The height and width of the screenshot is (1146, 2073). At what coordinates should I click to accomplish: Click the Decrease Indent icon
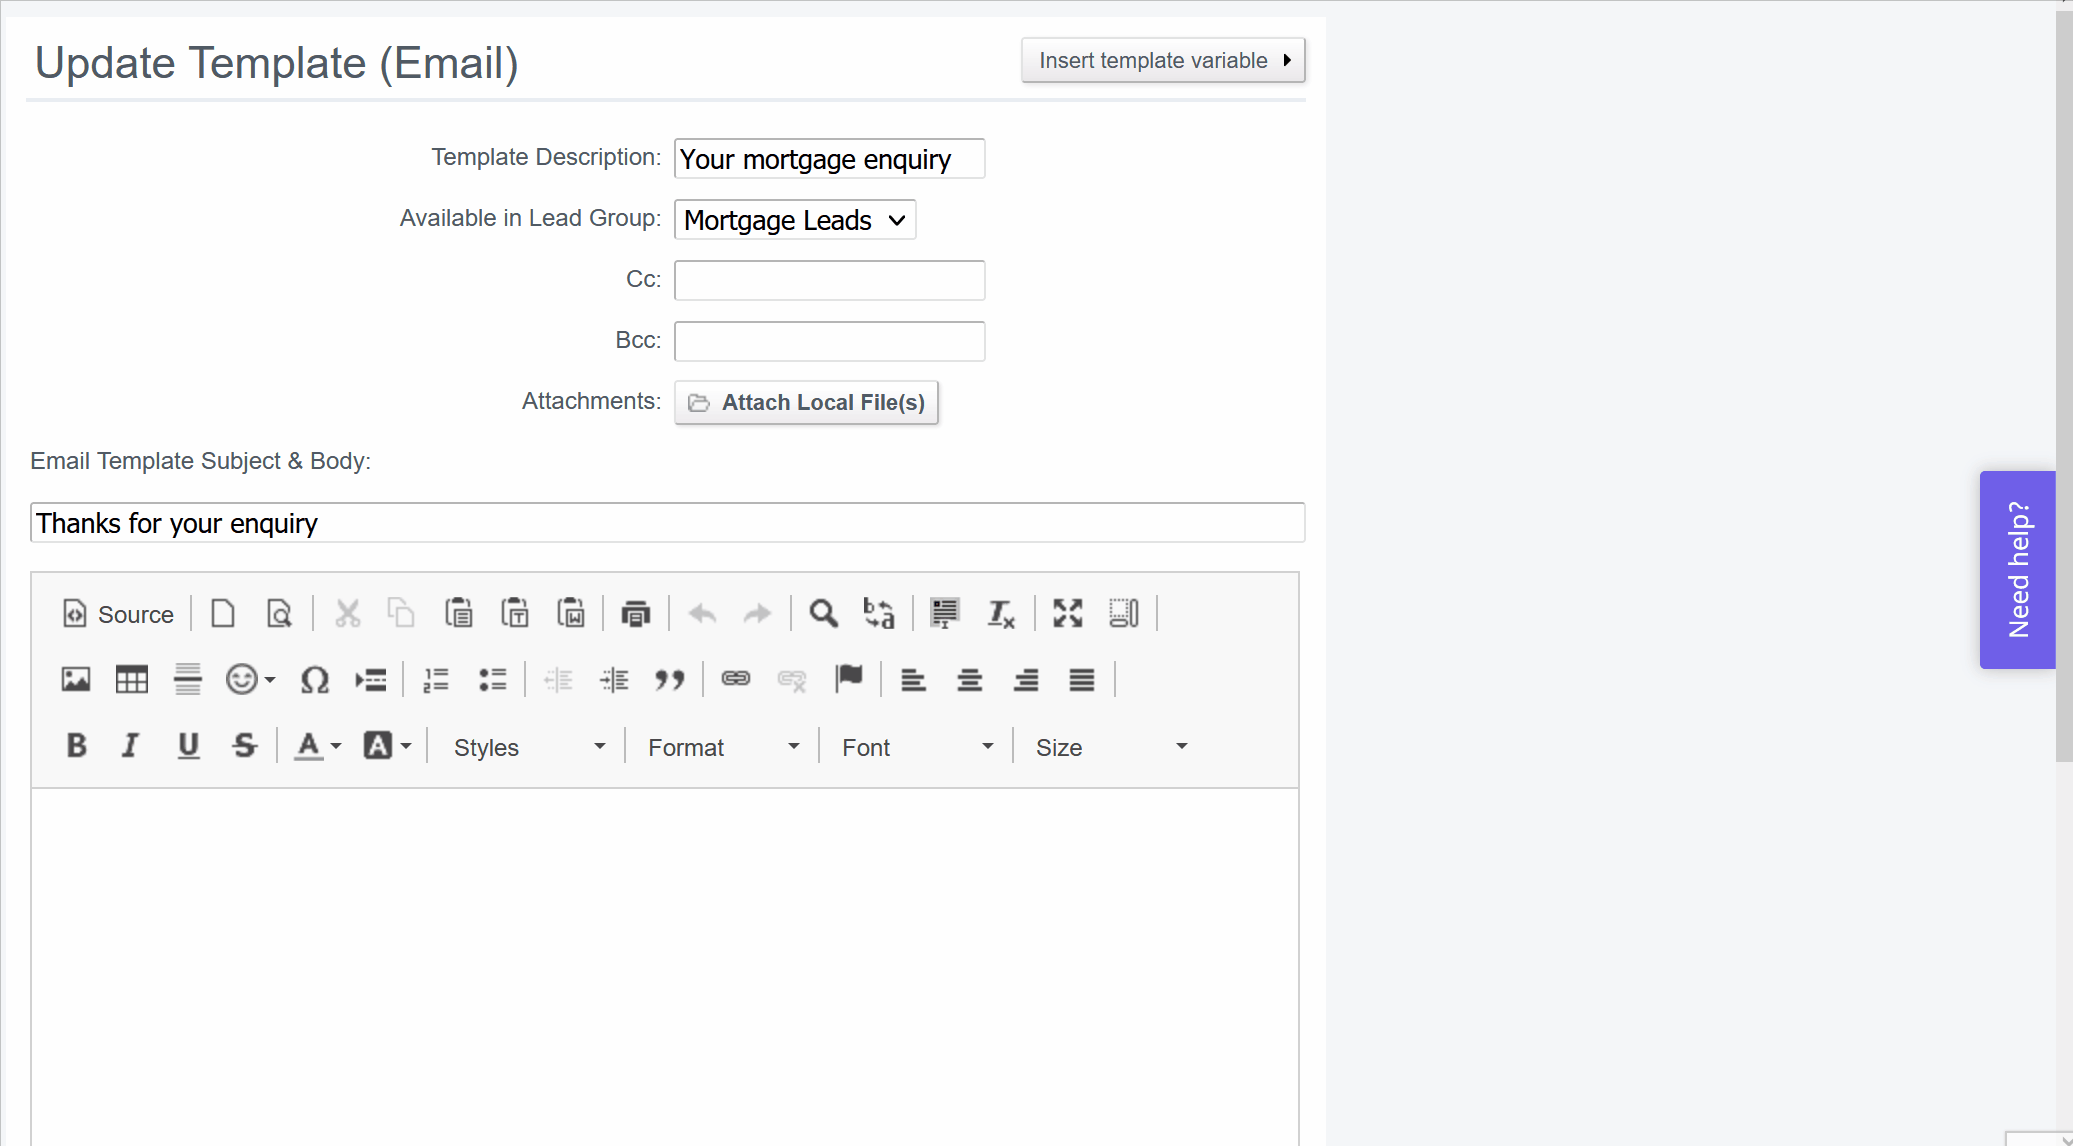tap(558, 680)
